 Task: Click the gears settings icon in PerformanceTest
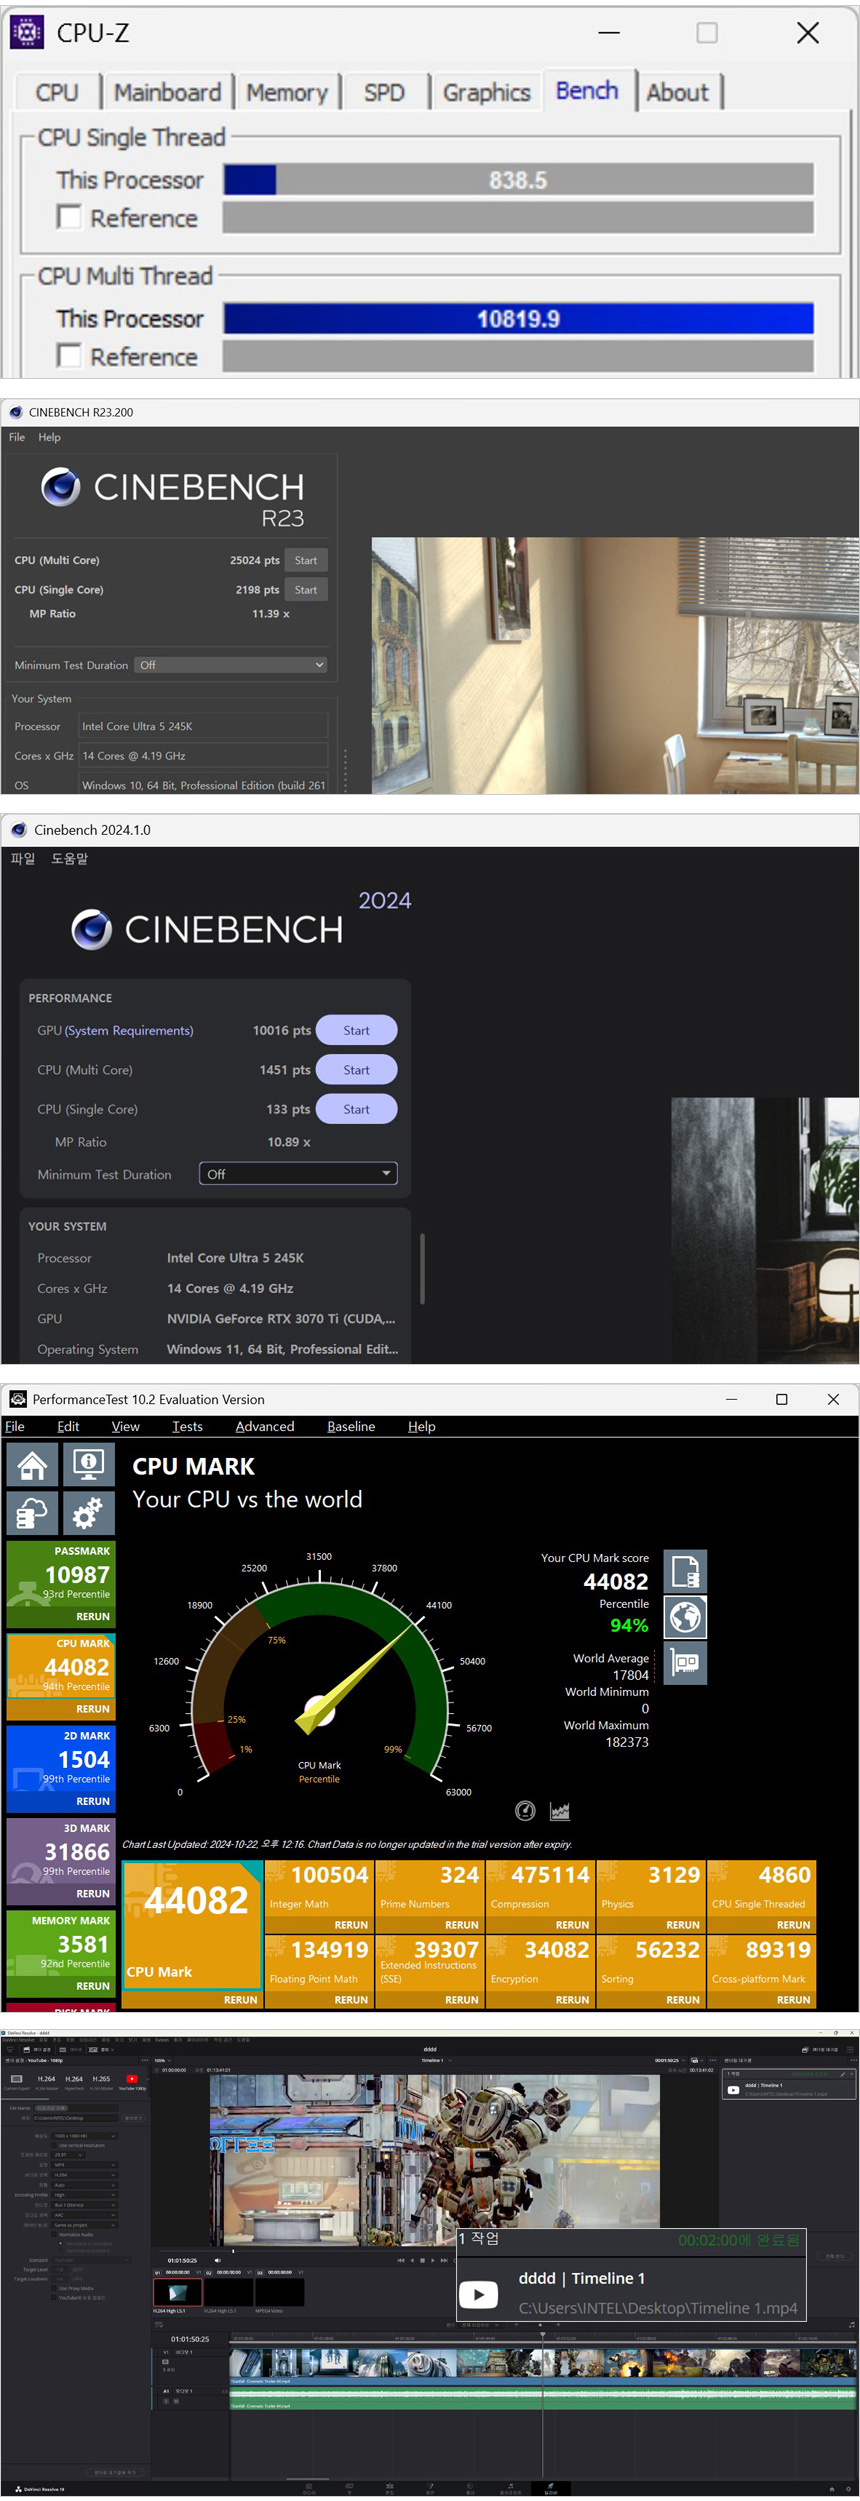click(89, 1513)
